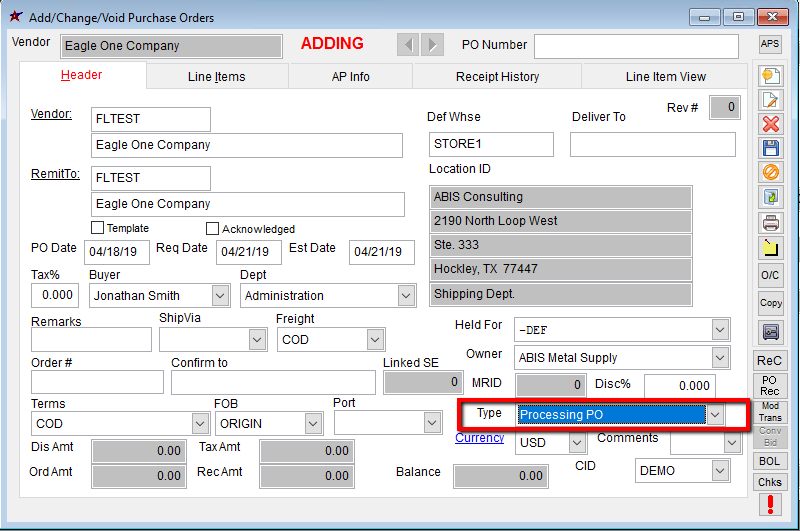Click the pencil edit document icon

tap(770, 99)
